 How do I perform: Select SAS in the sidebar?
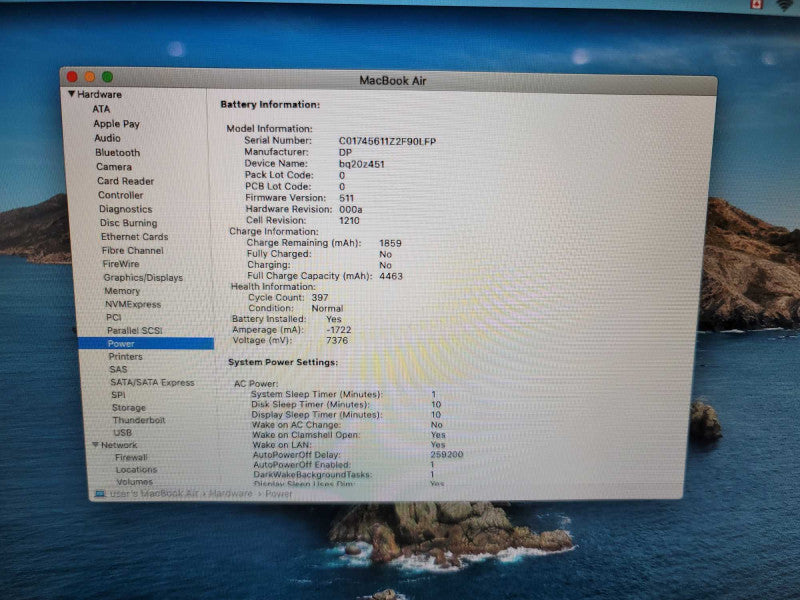point(118,369)
